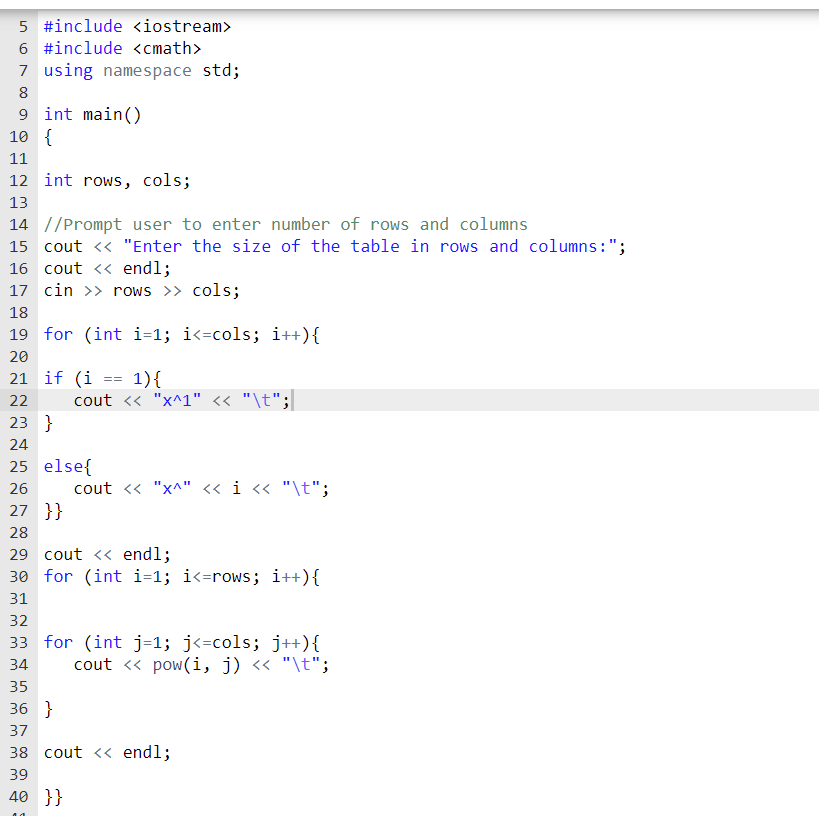This screenshot has height=819, width=819.
Task: Click line number 5 in the gutter
Action: coord(22,26)
